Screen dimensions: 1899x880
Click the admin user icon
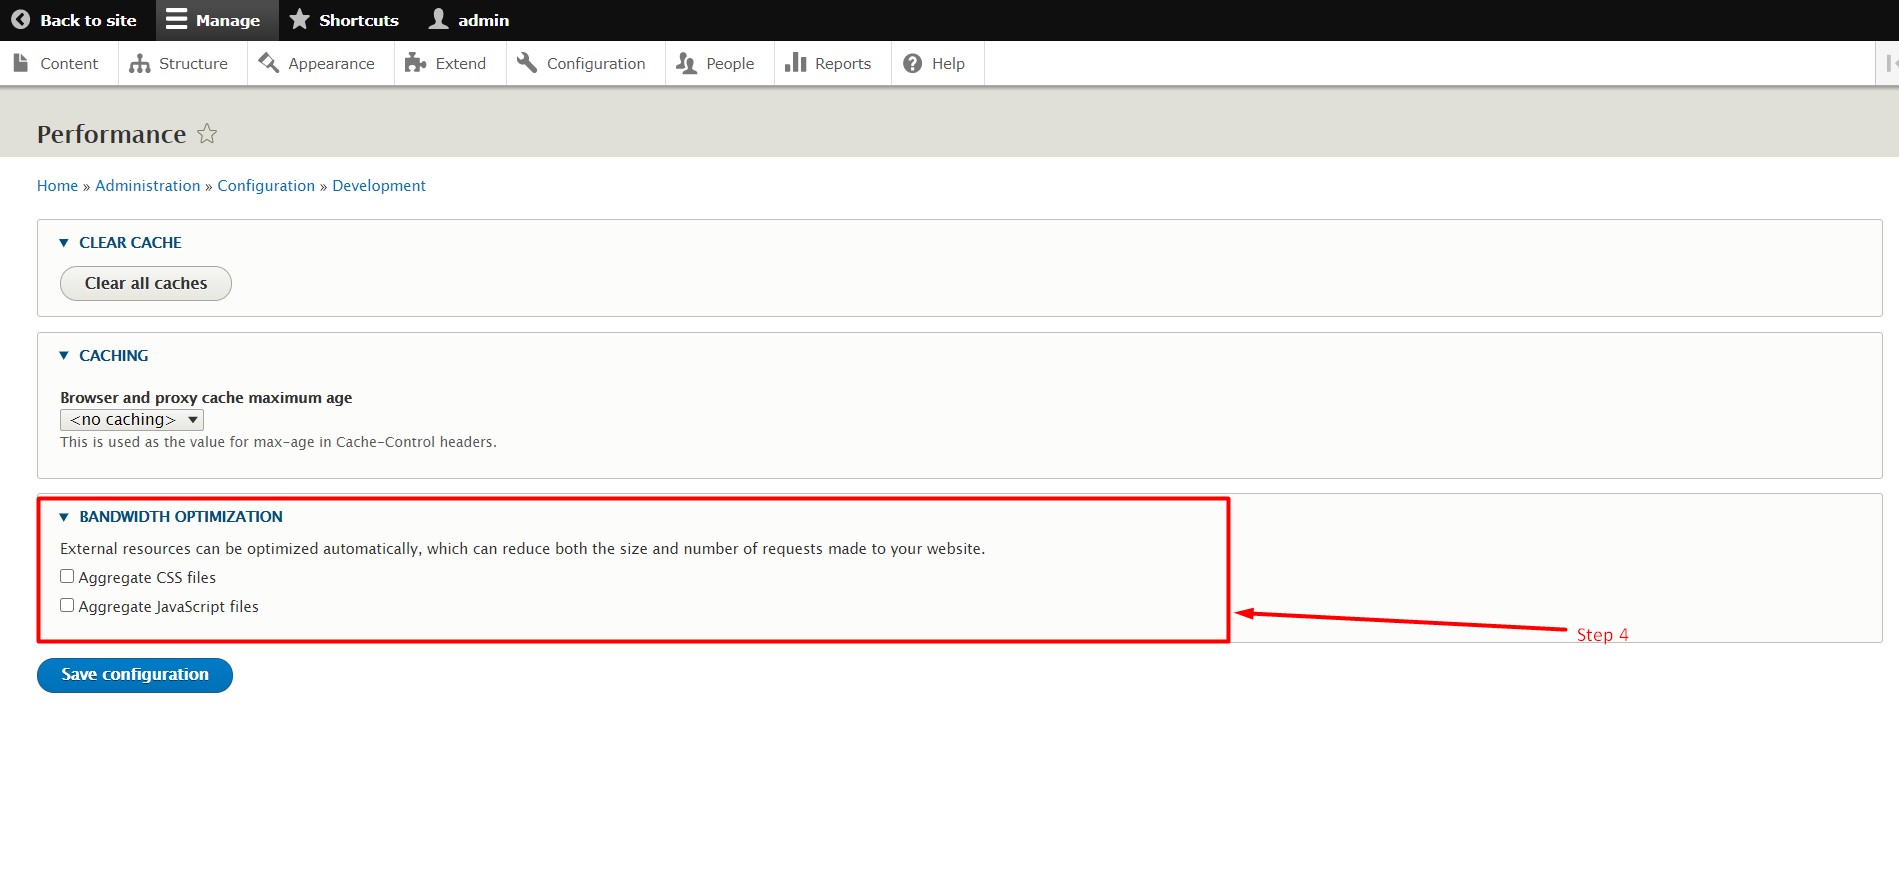click(x=438, y=19)
